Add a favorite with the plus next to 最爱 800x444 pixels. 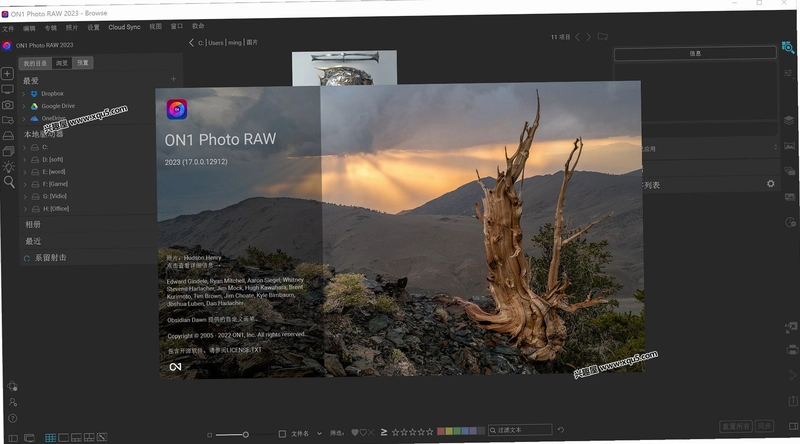coord(173,79)
